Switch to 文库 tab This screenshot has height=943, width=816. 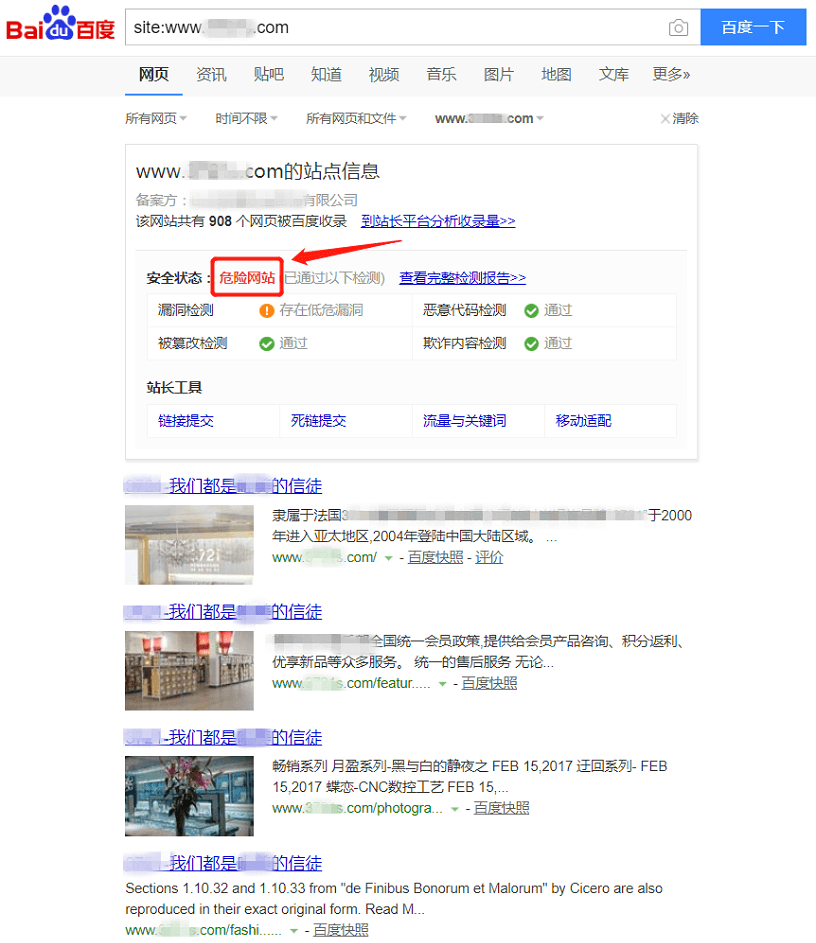pyautogui.click(x=613, y=75)
